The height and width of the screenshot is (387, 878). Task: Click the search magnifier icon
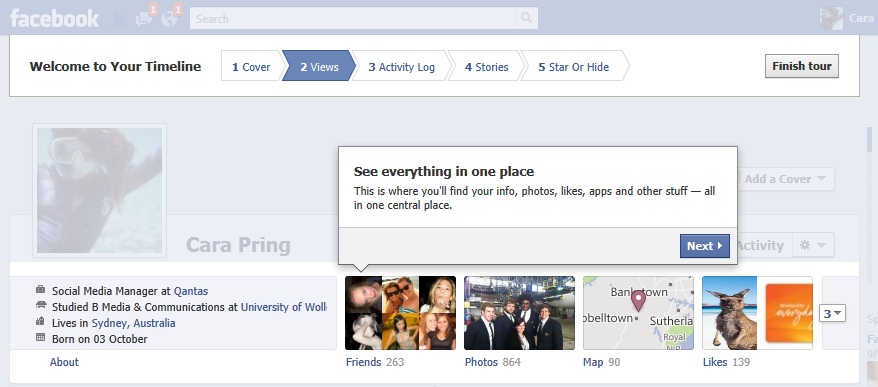coord(526,18)
